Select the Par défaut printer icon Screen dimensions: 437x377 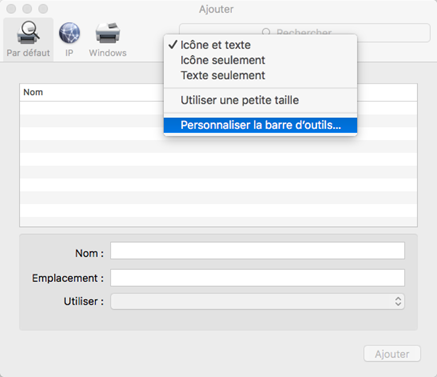click(x=28, y=33)
